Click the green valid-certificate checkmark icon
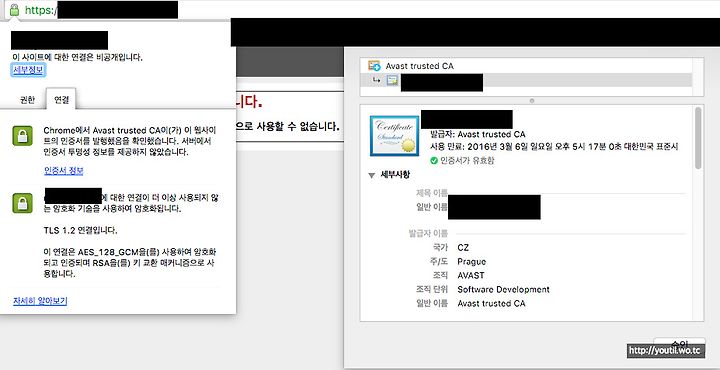 click(434, 161)
